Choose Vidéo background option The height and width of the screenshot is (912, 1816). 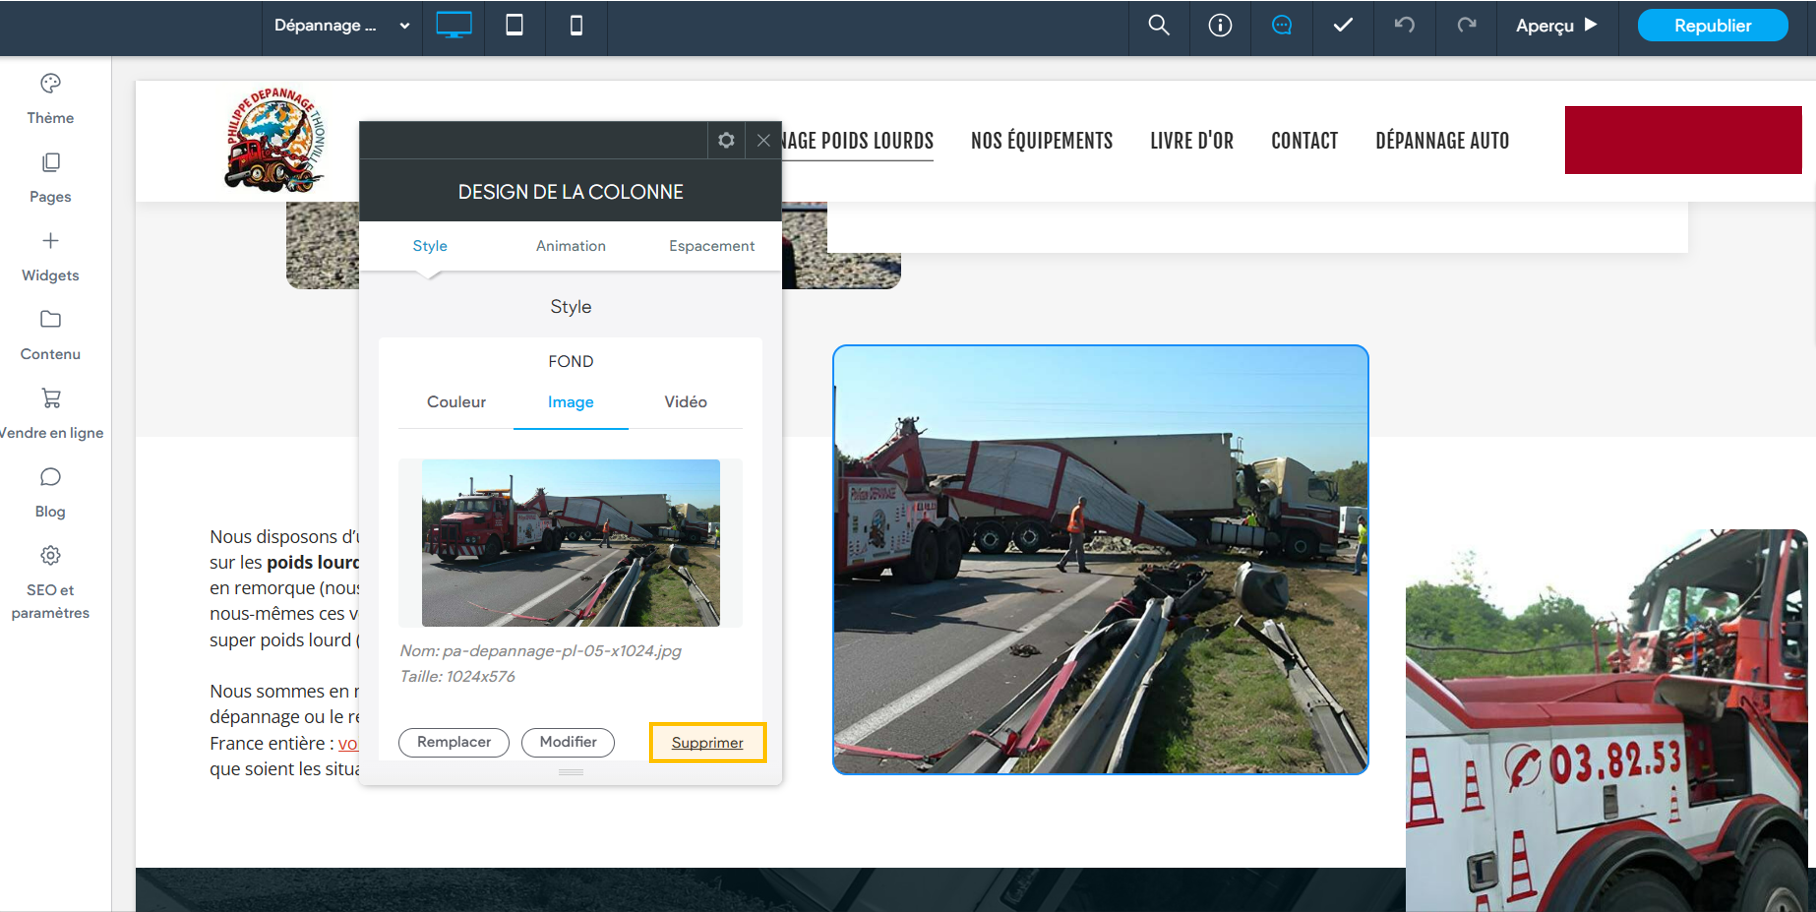[x=686, y=402]
